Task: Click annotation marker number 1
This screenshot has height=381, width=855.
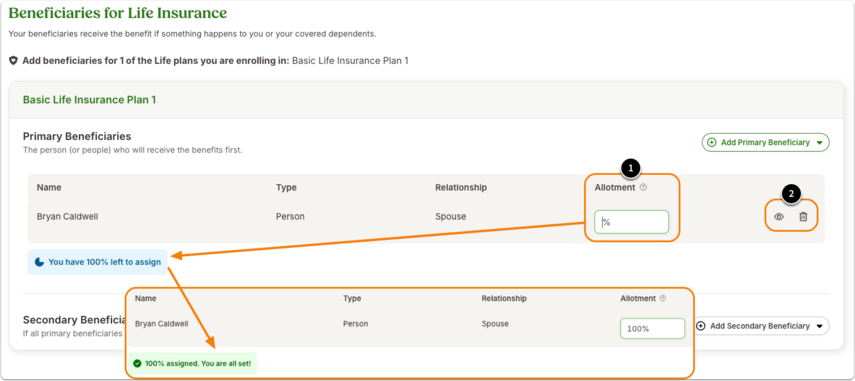Action: (631, 168)
